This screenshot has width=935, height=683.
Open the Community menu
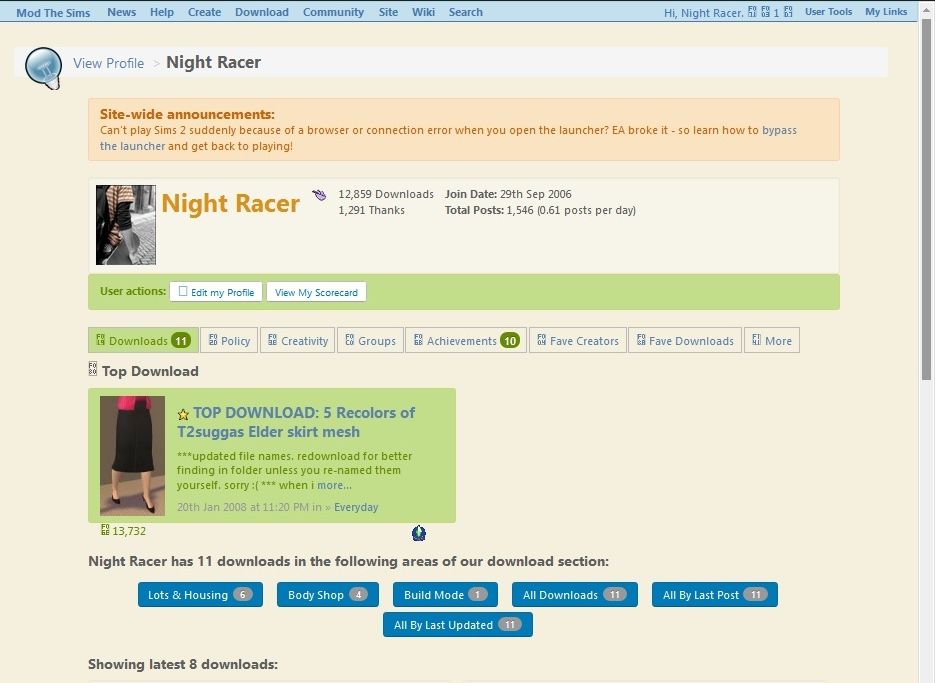333,11
